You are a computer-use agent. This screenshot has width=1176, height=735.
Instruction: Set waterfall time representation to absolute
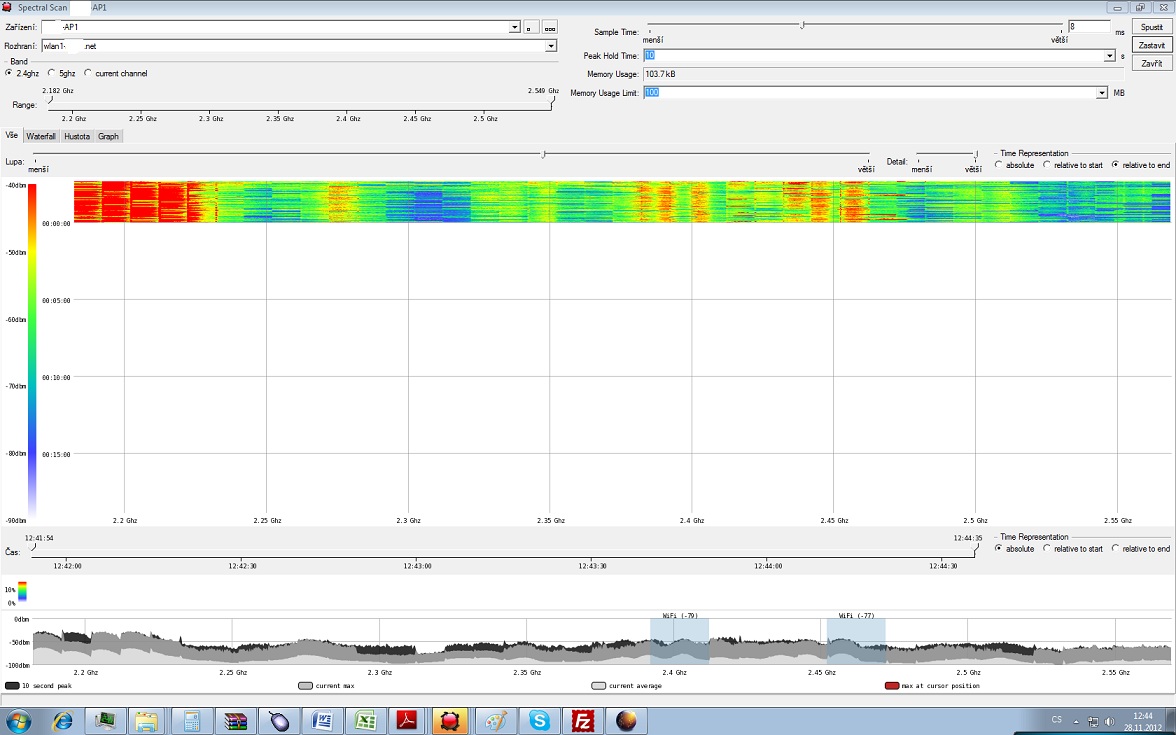point(999,165)
